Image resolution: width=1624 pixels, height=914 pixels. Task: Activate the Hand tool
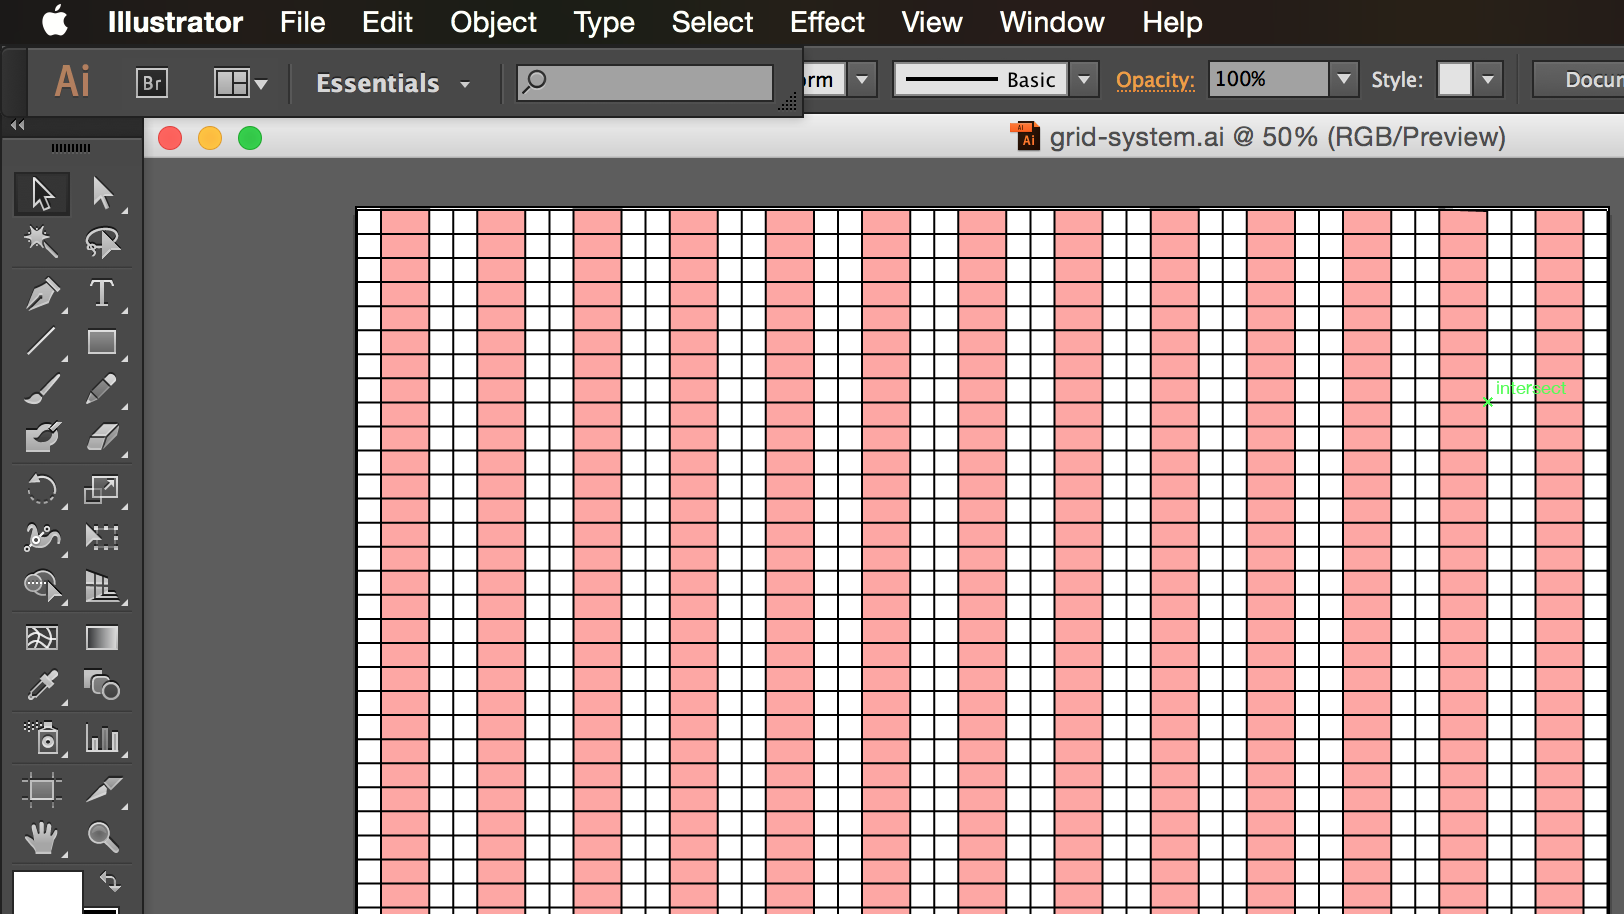(41, 838)
